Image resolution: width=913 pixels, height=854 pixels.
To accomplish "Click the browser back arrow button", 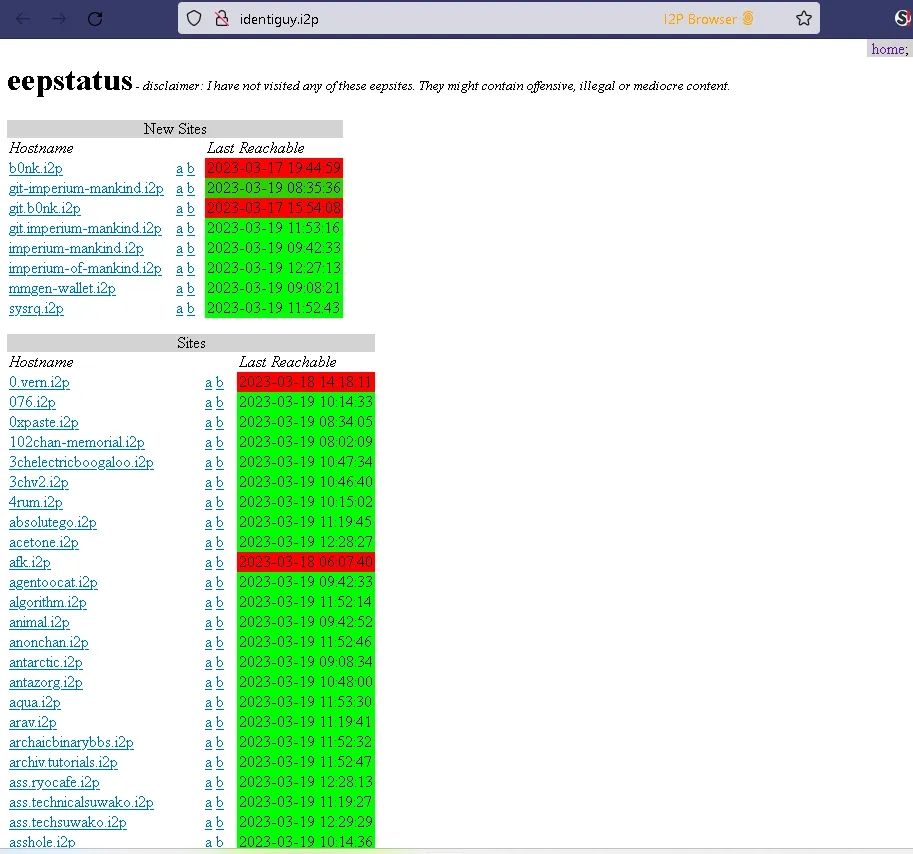I will (23, 19).
